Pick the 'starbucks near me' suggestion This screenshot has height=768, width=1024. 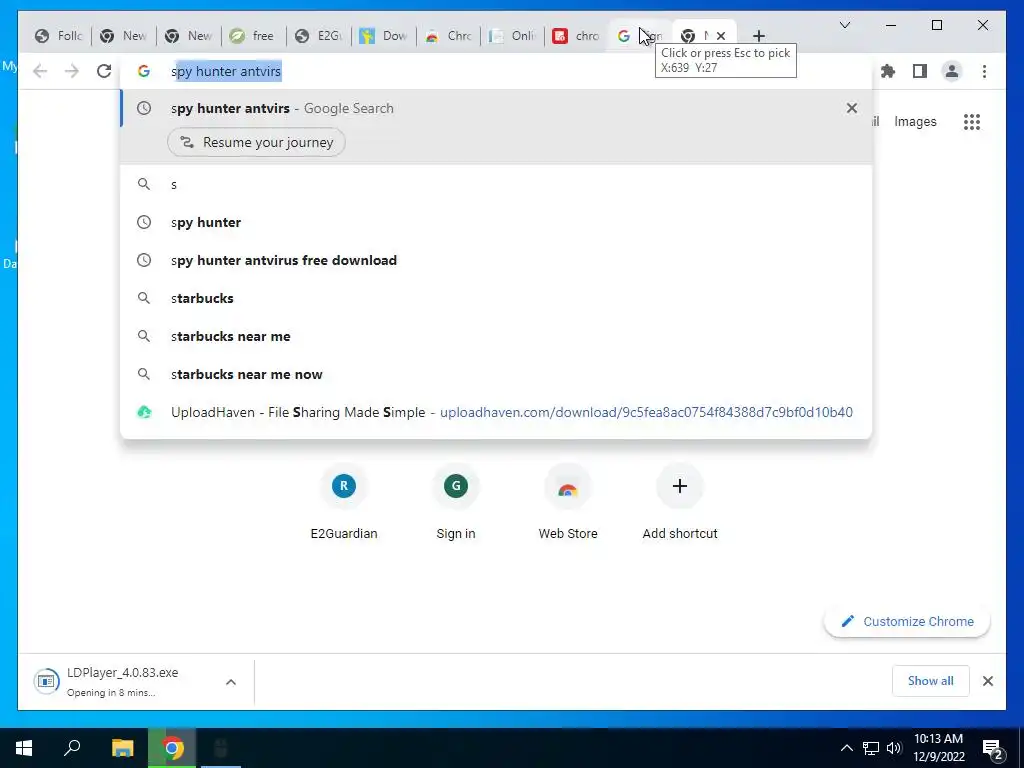tap(496, 336)
